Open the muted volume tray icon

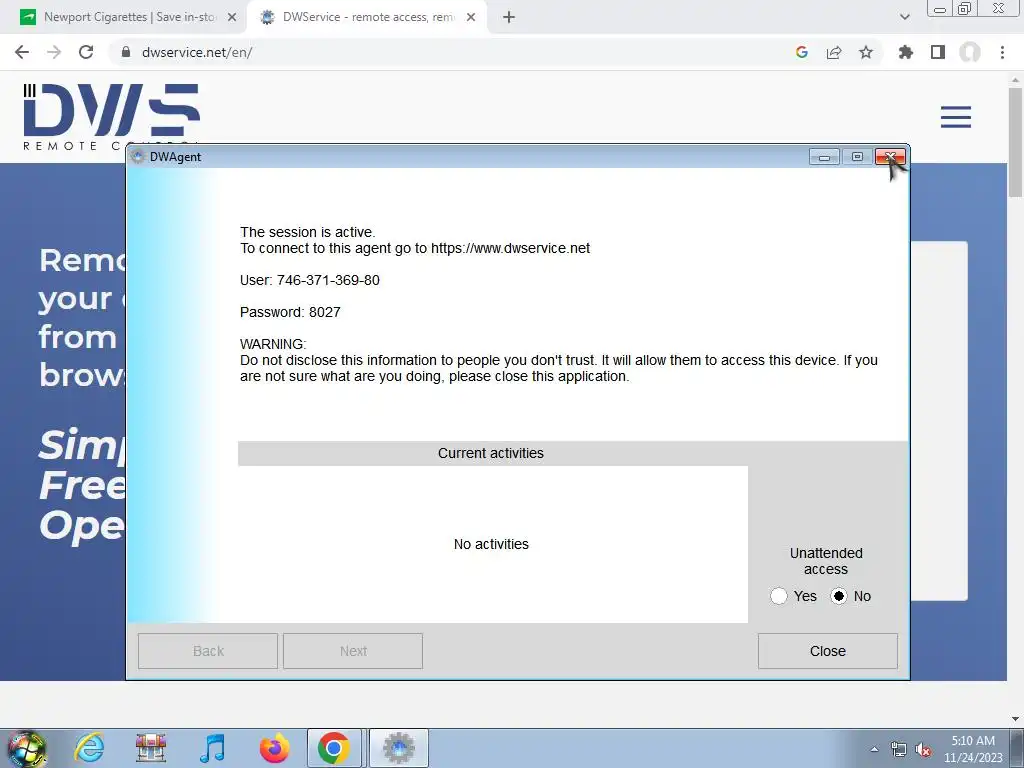(x=923, y=749)
